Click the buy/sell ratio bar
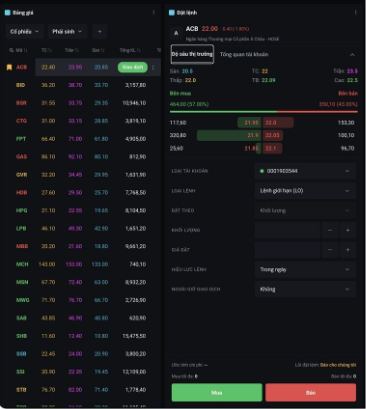Viewport: 366px width, 409px height. pos(264,112)
